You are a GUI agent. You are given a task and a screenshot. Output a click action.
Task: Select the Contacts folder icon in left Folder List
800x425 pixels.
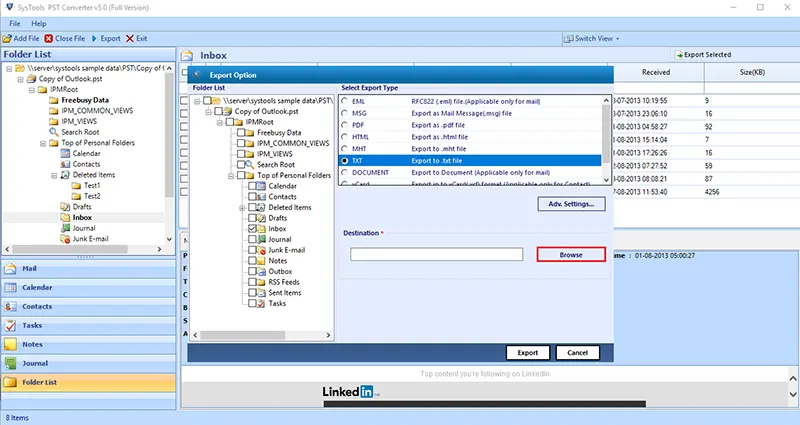pos(65,164)
